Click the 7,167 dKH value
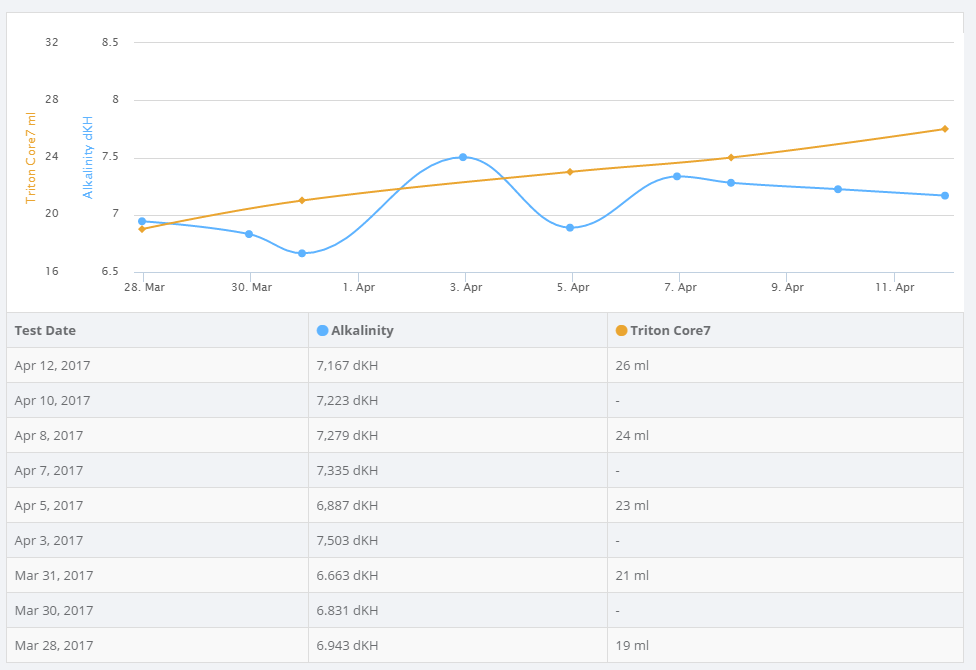Screen dimensions: 976x670 tap(347, 366)
